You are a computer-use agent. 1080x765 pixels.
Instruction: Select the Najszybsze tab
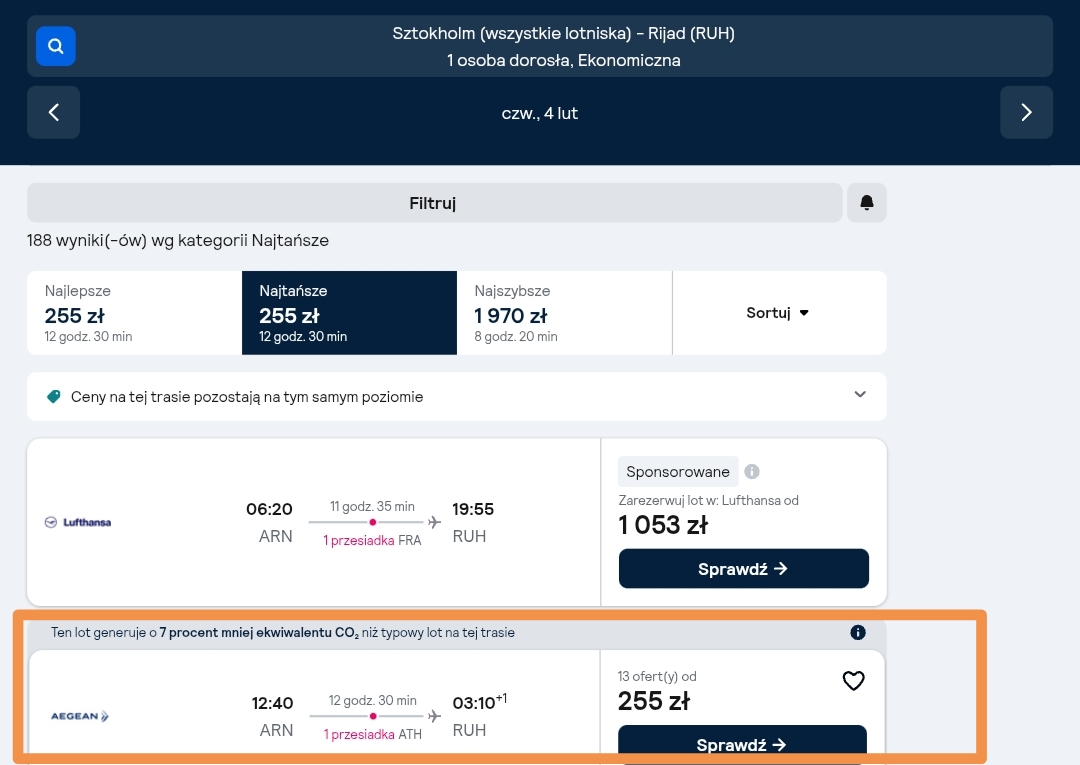[564, 313]
